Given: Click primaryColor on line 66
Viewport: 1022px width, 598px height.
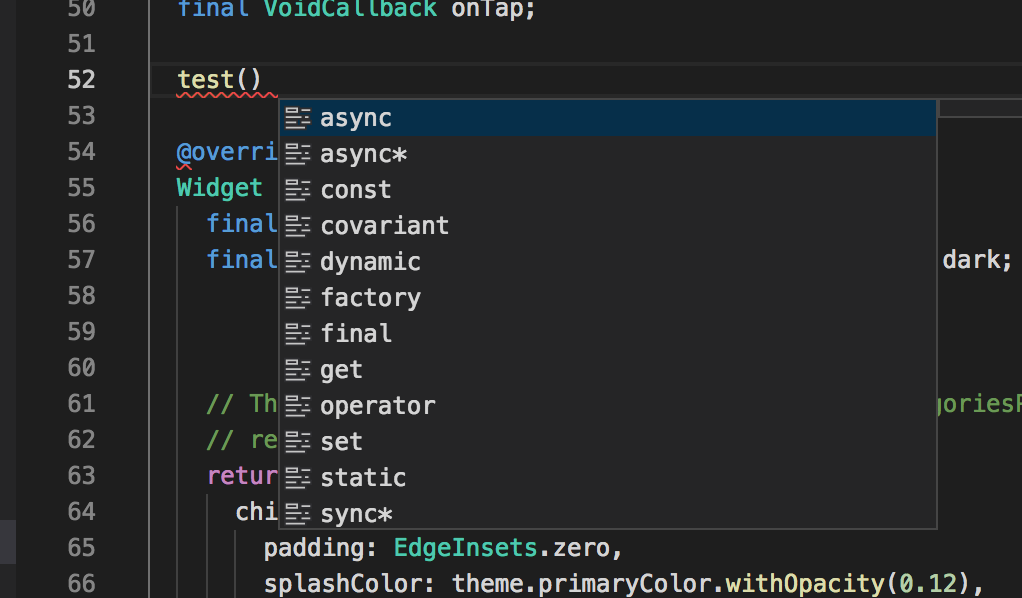Looking at the screenshot, I should [x=624, y=584].
